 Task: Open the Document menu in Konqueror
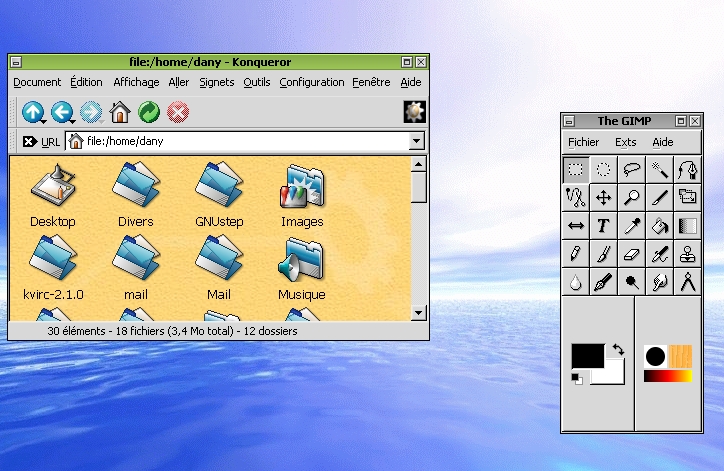(x=37, y=82)
